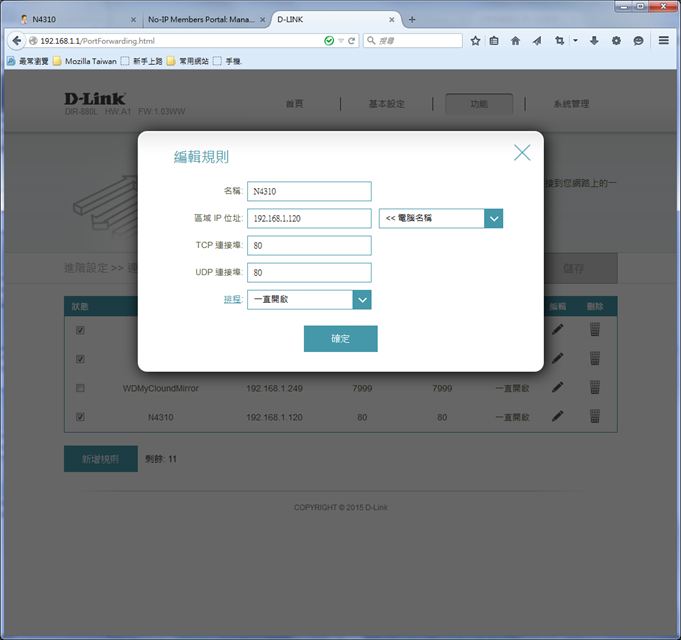Switch to the N4310 browser tab
This screenshot has width=681, height=640.
coord(78,20)
